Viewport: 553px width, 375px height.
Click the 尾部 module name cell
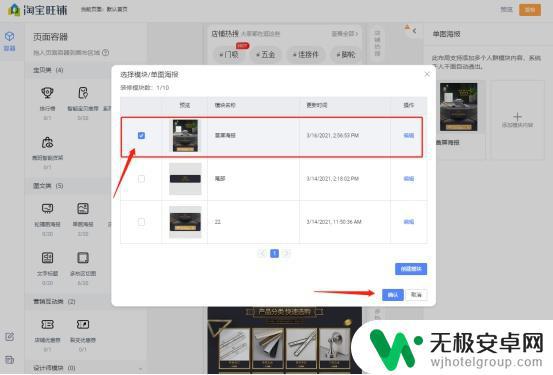(220, 179)
